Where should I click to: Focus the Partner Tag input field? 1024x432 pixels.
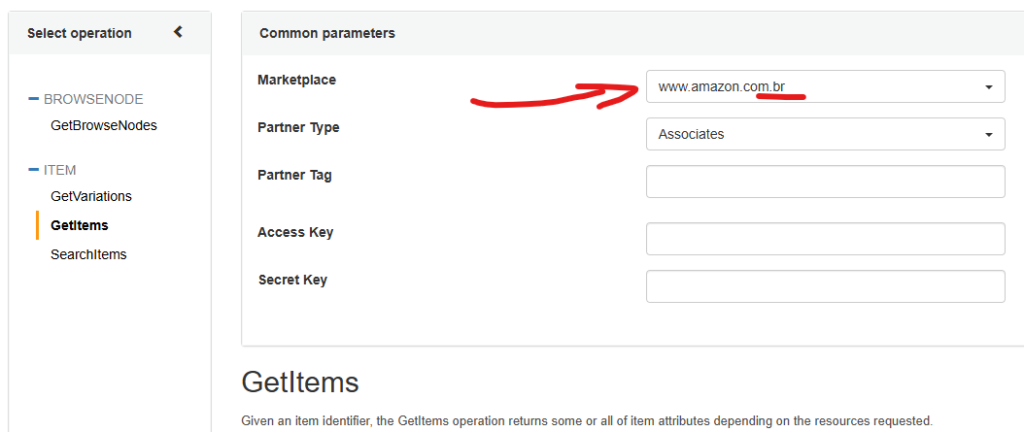pyautogui.click(x=825, y=181)
